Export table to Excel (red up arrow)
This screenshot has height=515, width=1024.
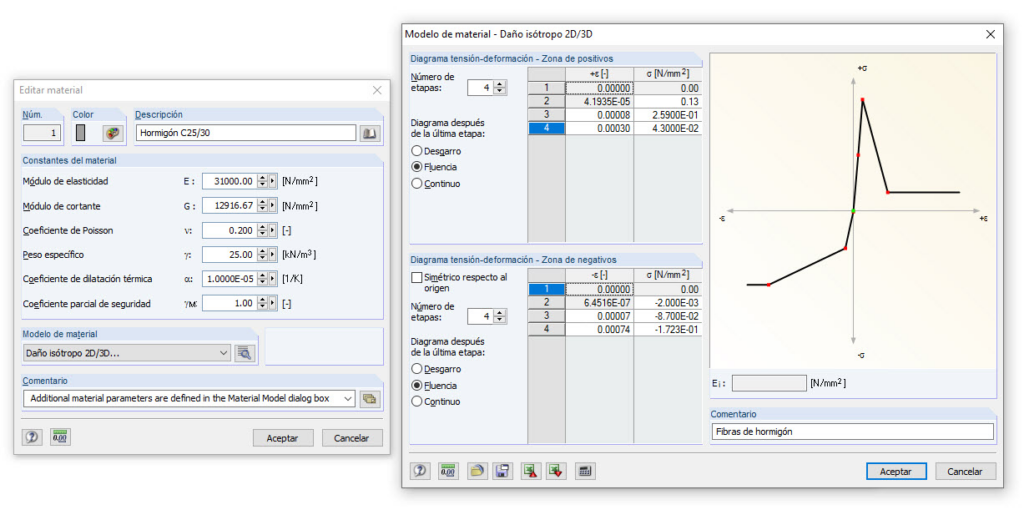(x=531, y=470)
